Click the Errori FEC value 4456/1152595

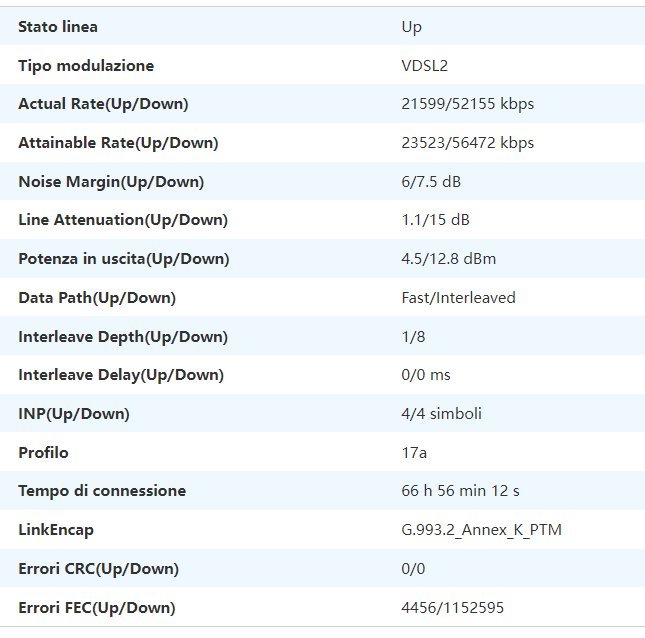click(x=452, y=608)
